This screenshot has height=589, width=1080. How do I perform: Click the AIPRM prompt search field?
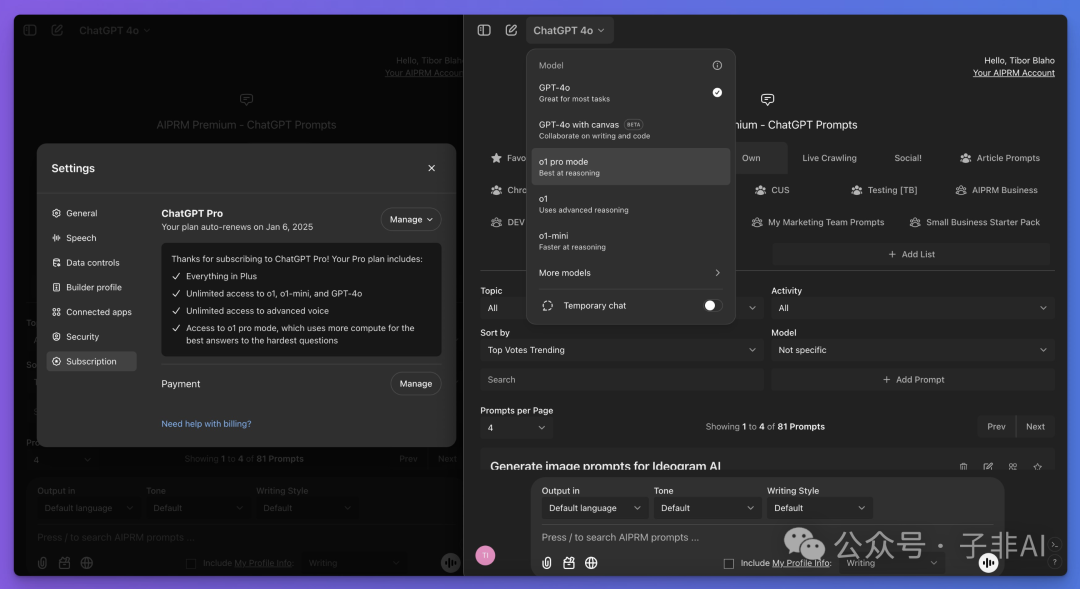click(x=620, y=380)
